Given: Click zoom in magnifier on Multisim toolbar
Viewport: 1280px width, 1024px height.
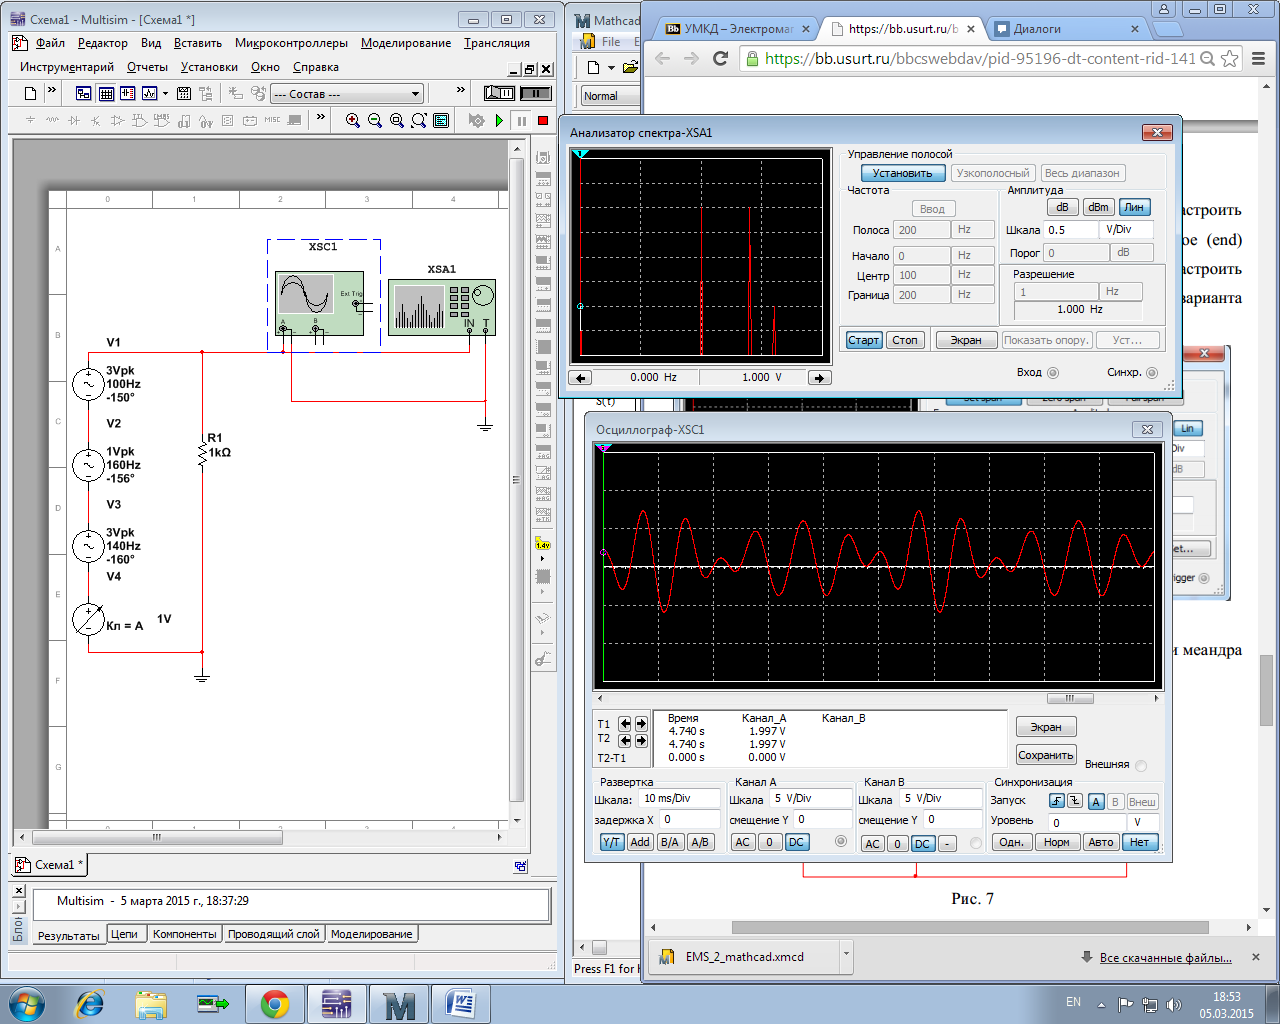Looking at the screenshot, I should pyautogui.click(x=353, y=120).
